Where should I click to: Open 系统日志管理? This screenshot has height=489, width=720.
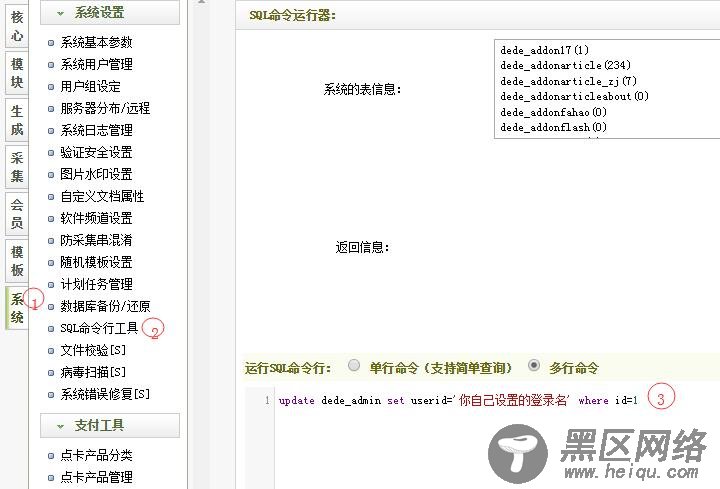pos(96,130)
